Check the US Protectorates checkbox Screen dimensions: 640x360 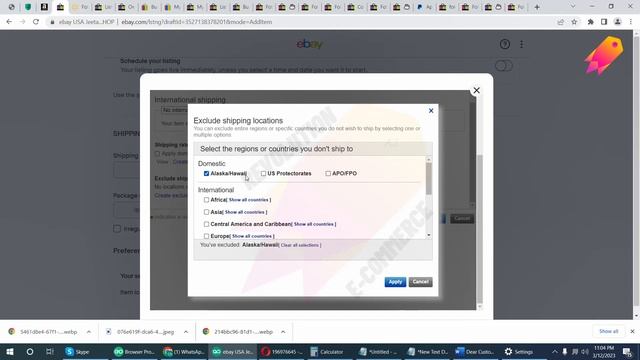tap(263, 173)
